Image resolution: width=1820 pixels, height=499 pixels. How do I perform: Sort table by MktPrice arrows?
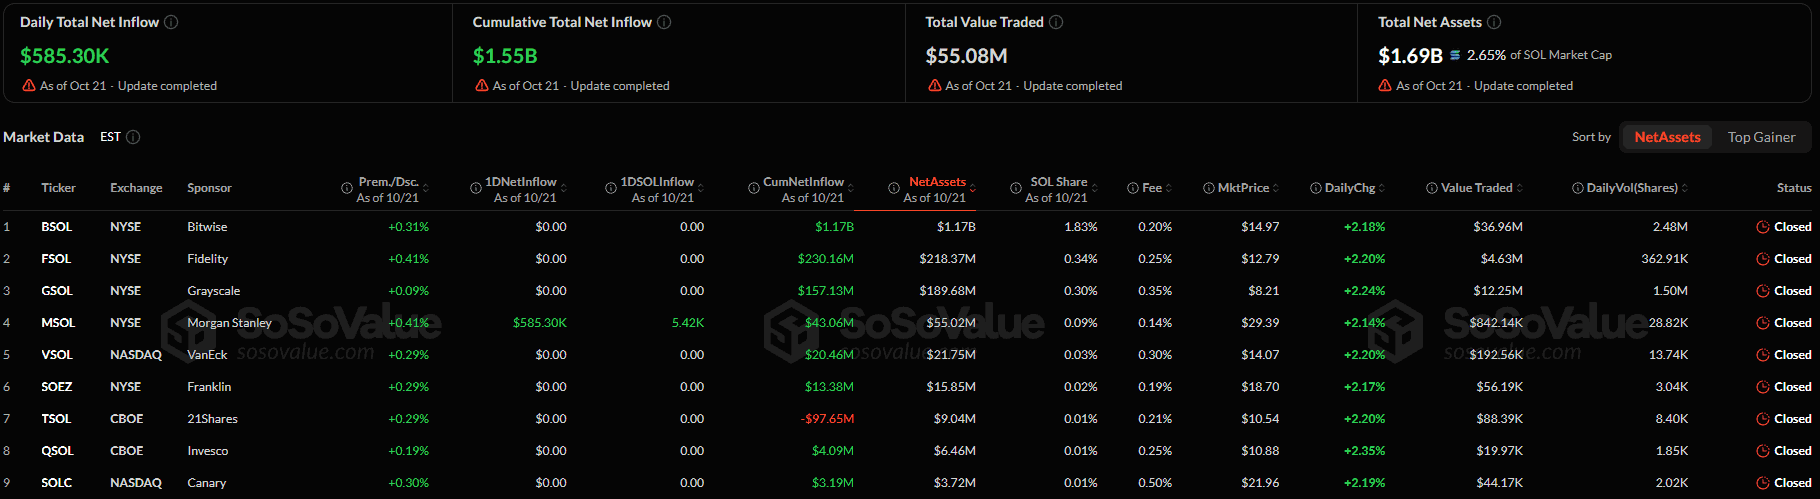(x=1276, y=188)
